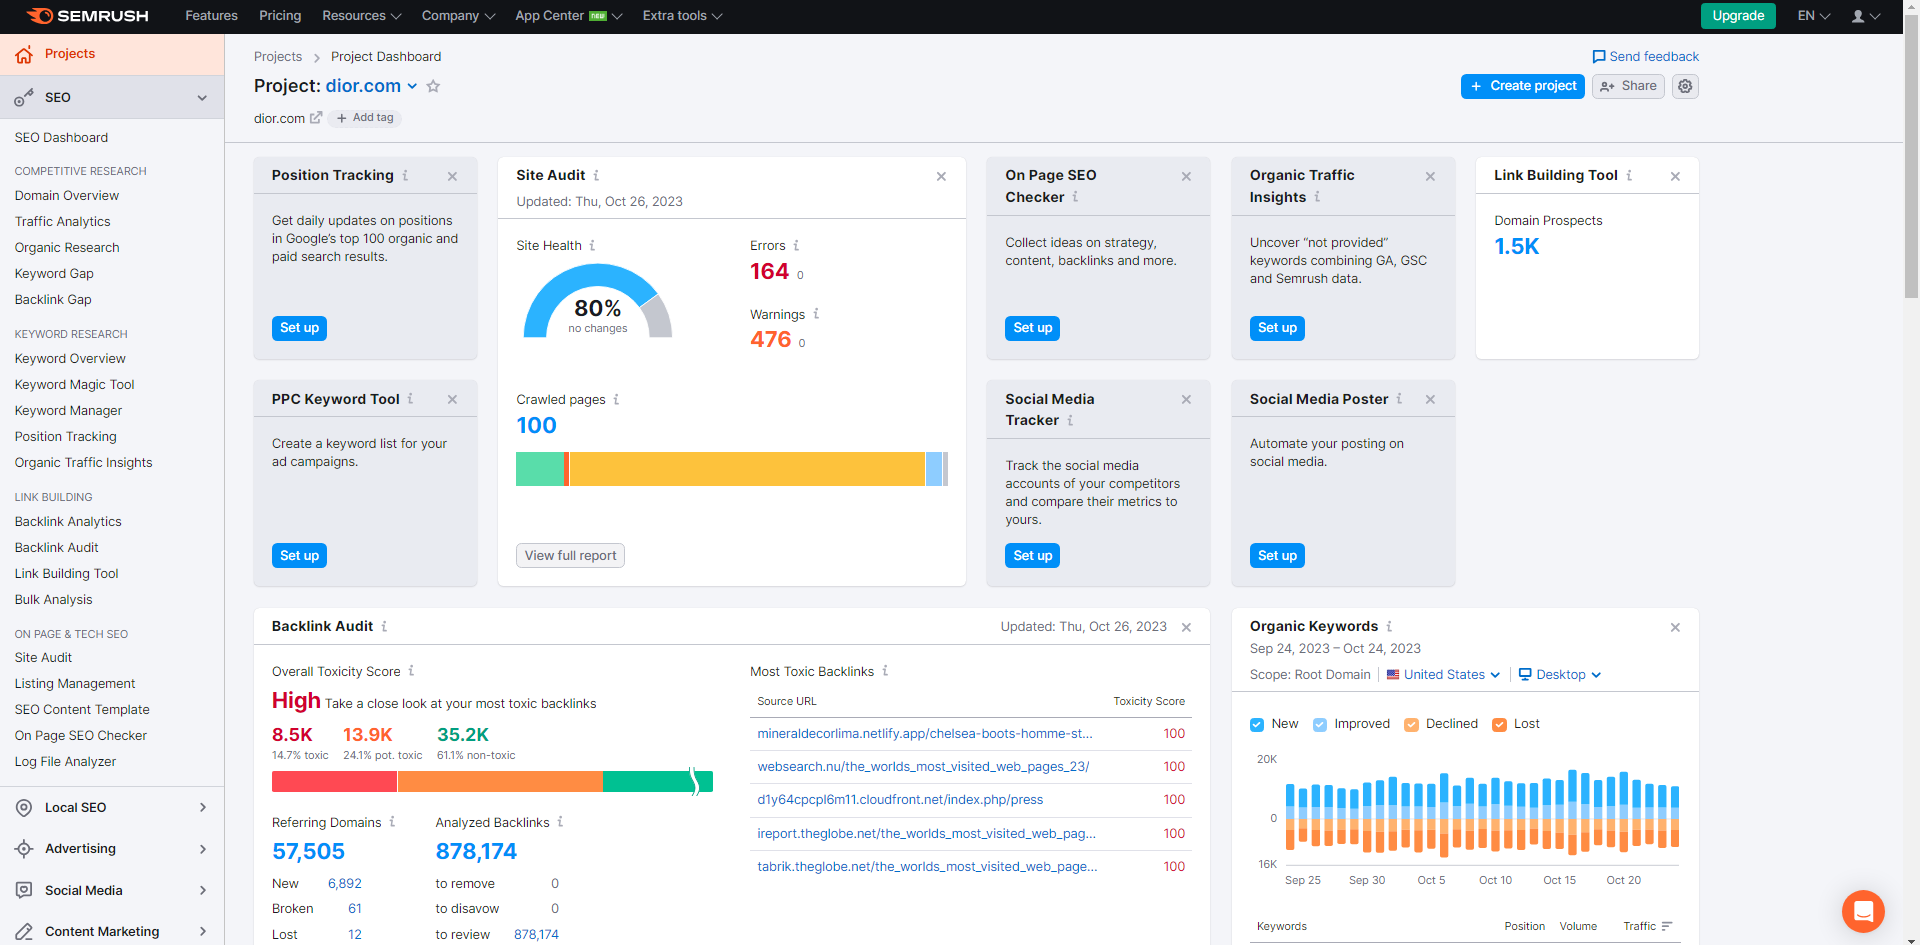Show info for Overall Toxicity Score
1920x945 pixels.
411,671
